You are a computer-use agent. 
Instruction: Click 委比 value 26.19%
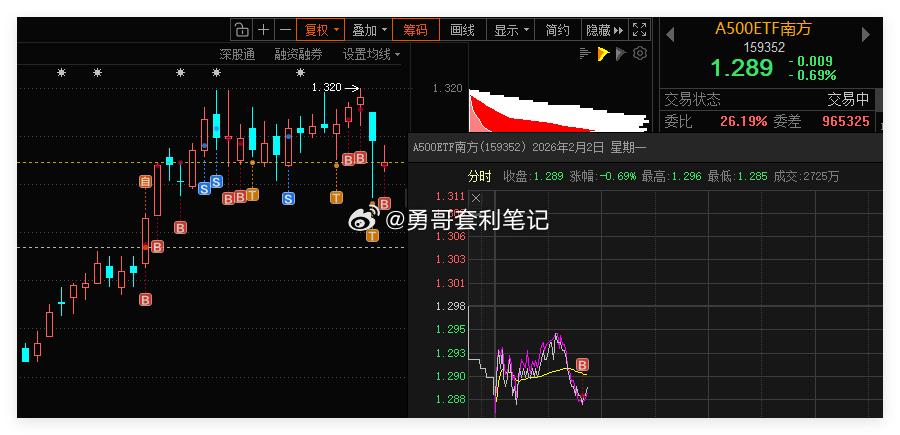(743, 121)
